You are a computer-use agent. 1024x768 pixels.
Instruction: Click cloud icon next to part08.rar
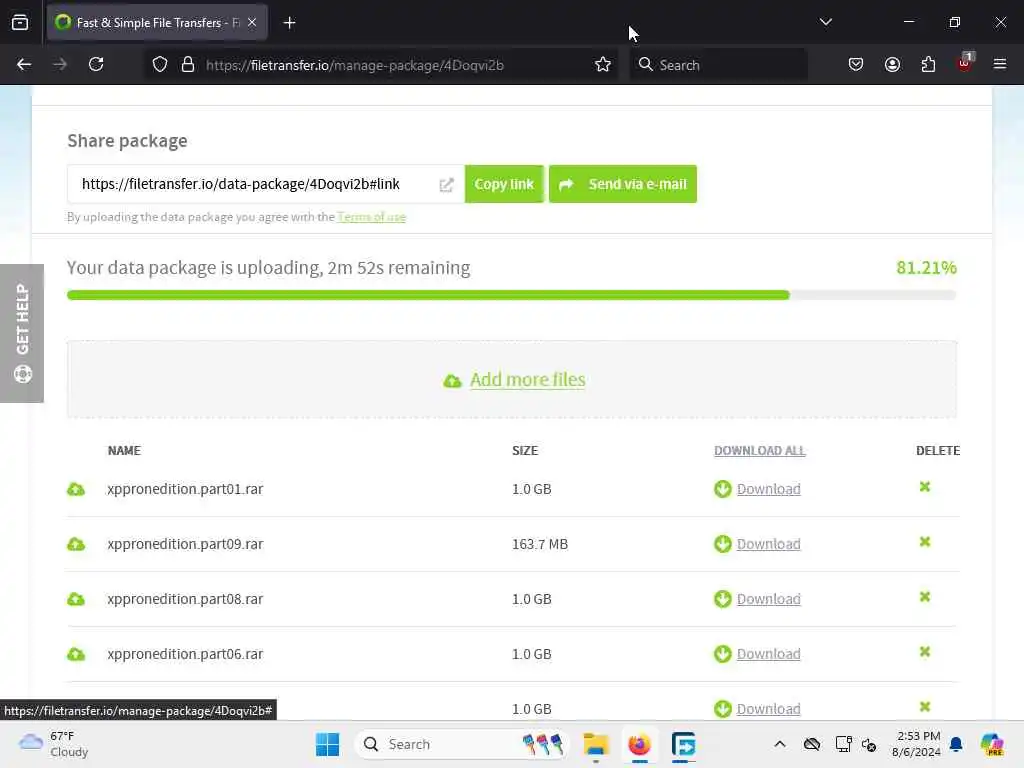pyautogui.click(x=76, y=599)
